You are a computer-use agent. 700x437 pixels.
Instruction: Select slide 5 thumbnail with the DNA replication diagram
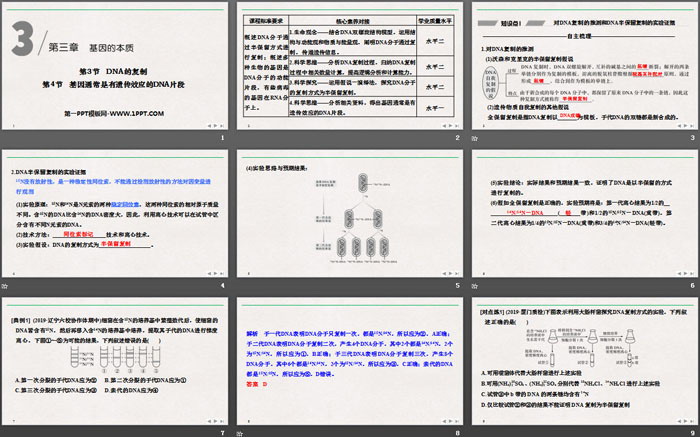350,213
